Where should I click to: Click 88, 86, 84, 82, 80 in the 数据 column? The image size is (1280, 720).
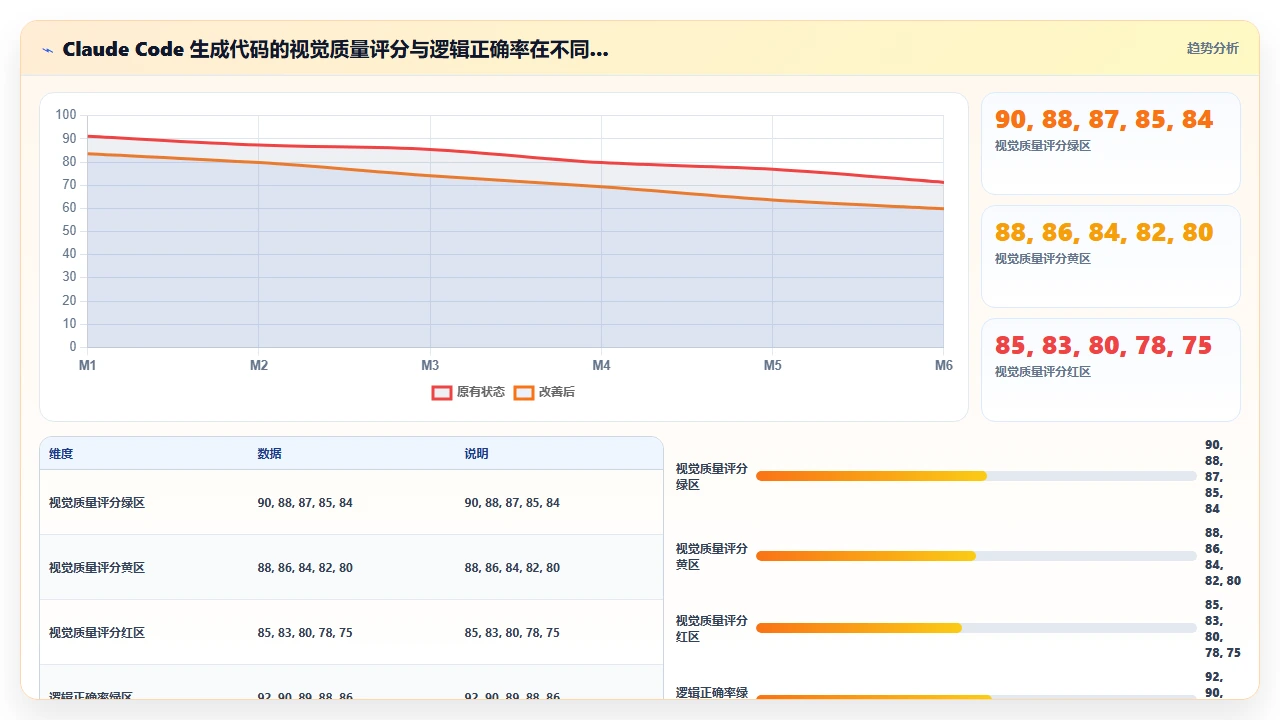click(x=305, y=568)
